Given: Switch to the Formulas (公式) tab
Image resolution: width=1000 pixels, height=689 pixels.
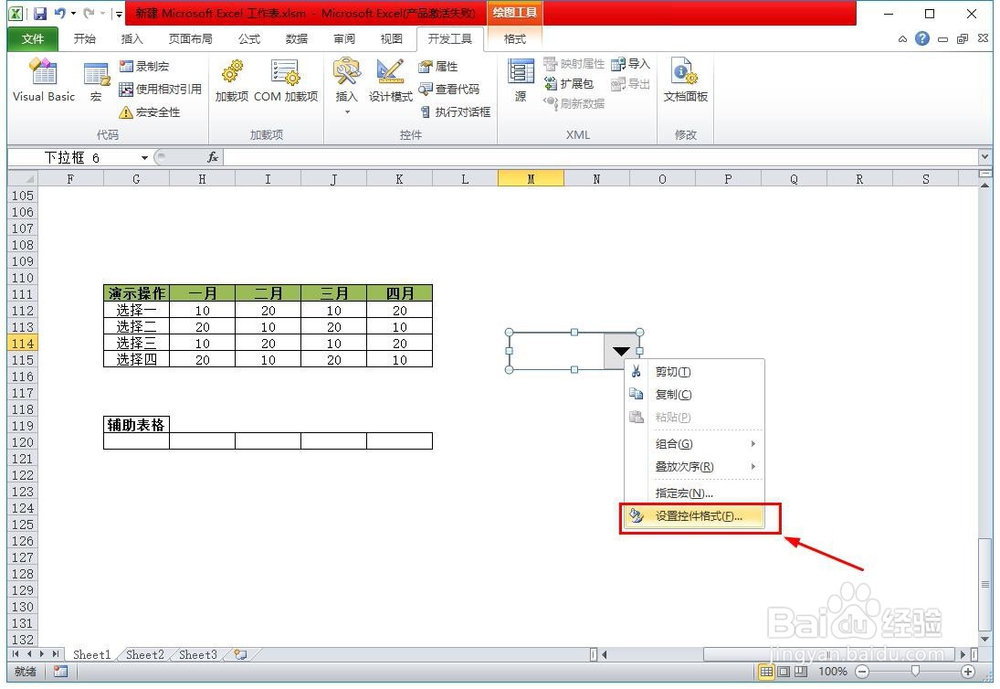Looking at the screenshot, I should (249, 39).
